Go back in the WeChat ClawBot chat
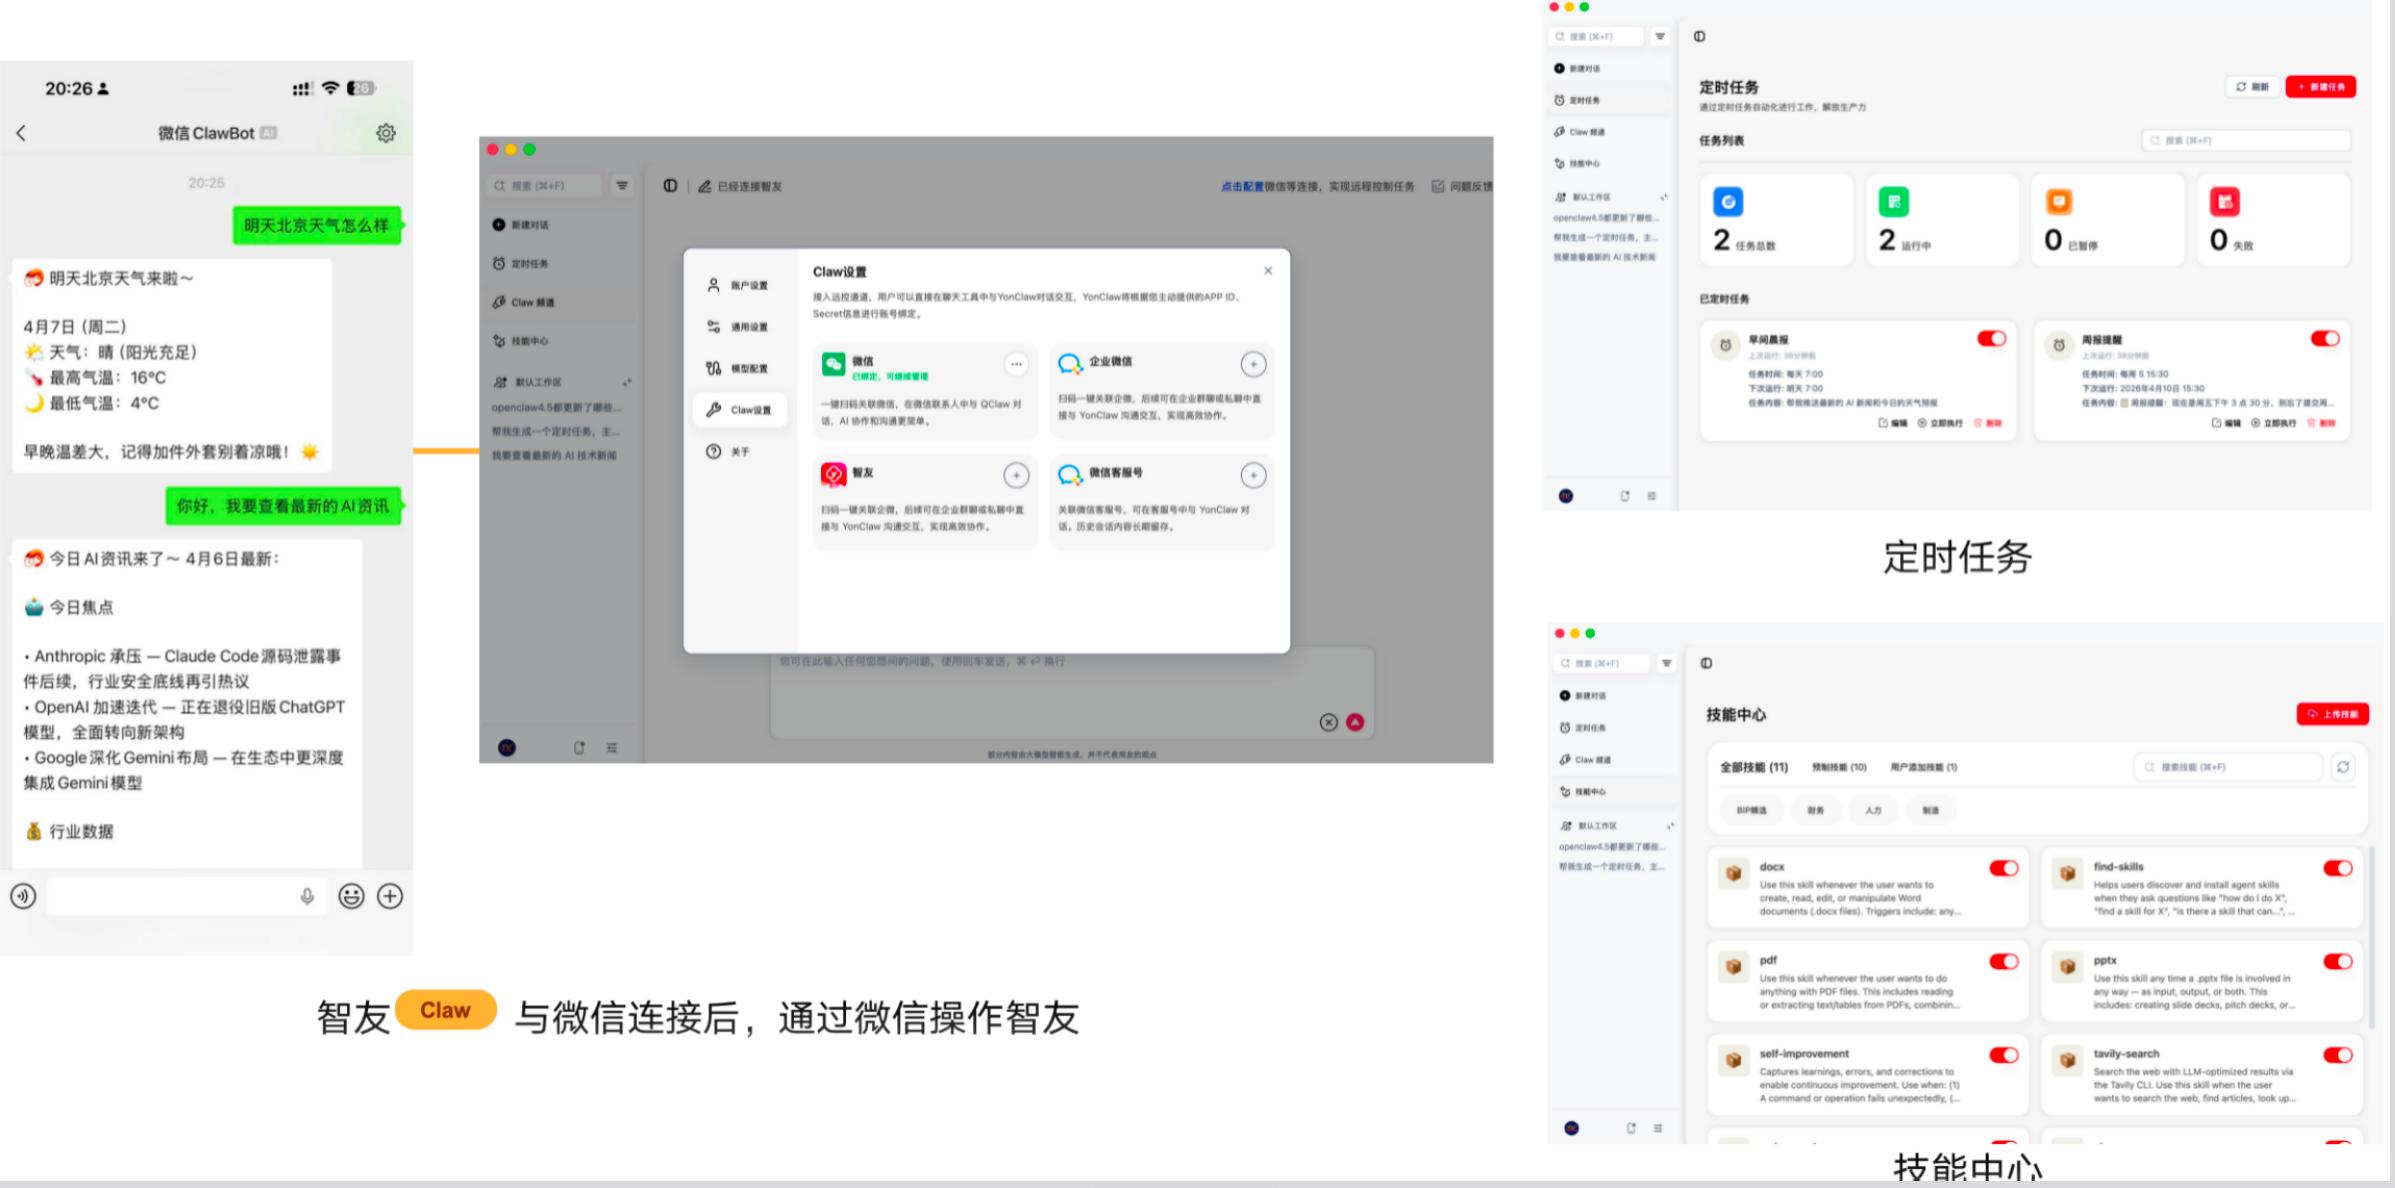Viewport: 2395px width, 1188px height. (21, 133)
